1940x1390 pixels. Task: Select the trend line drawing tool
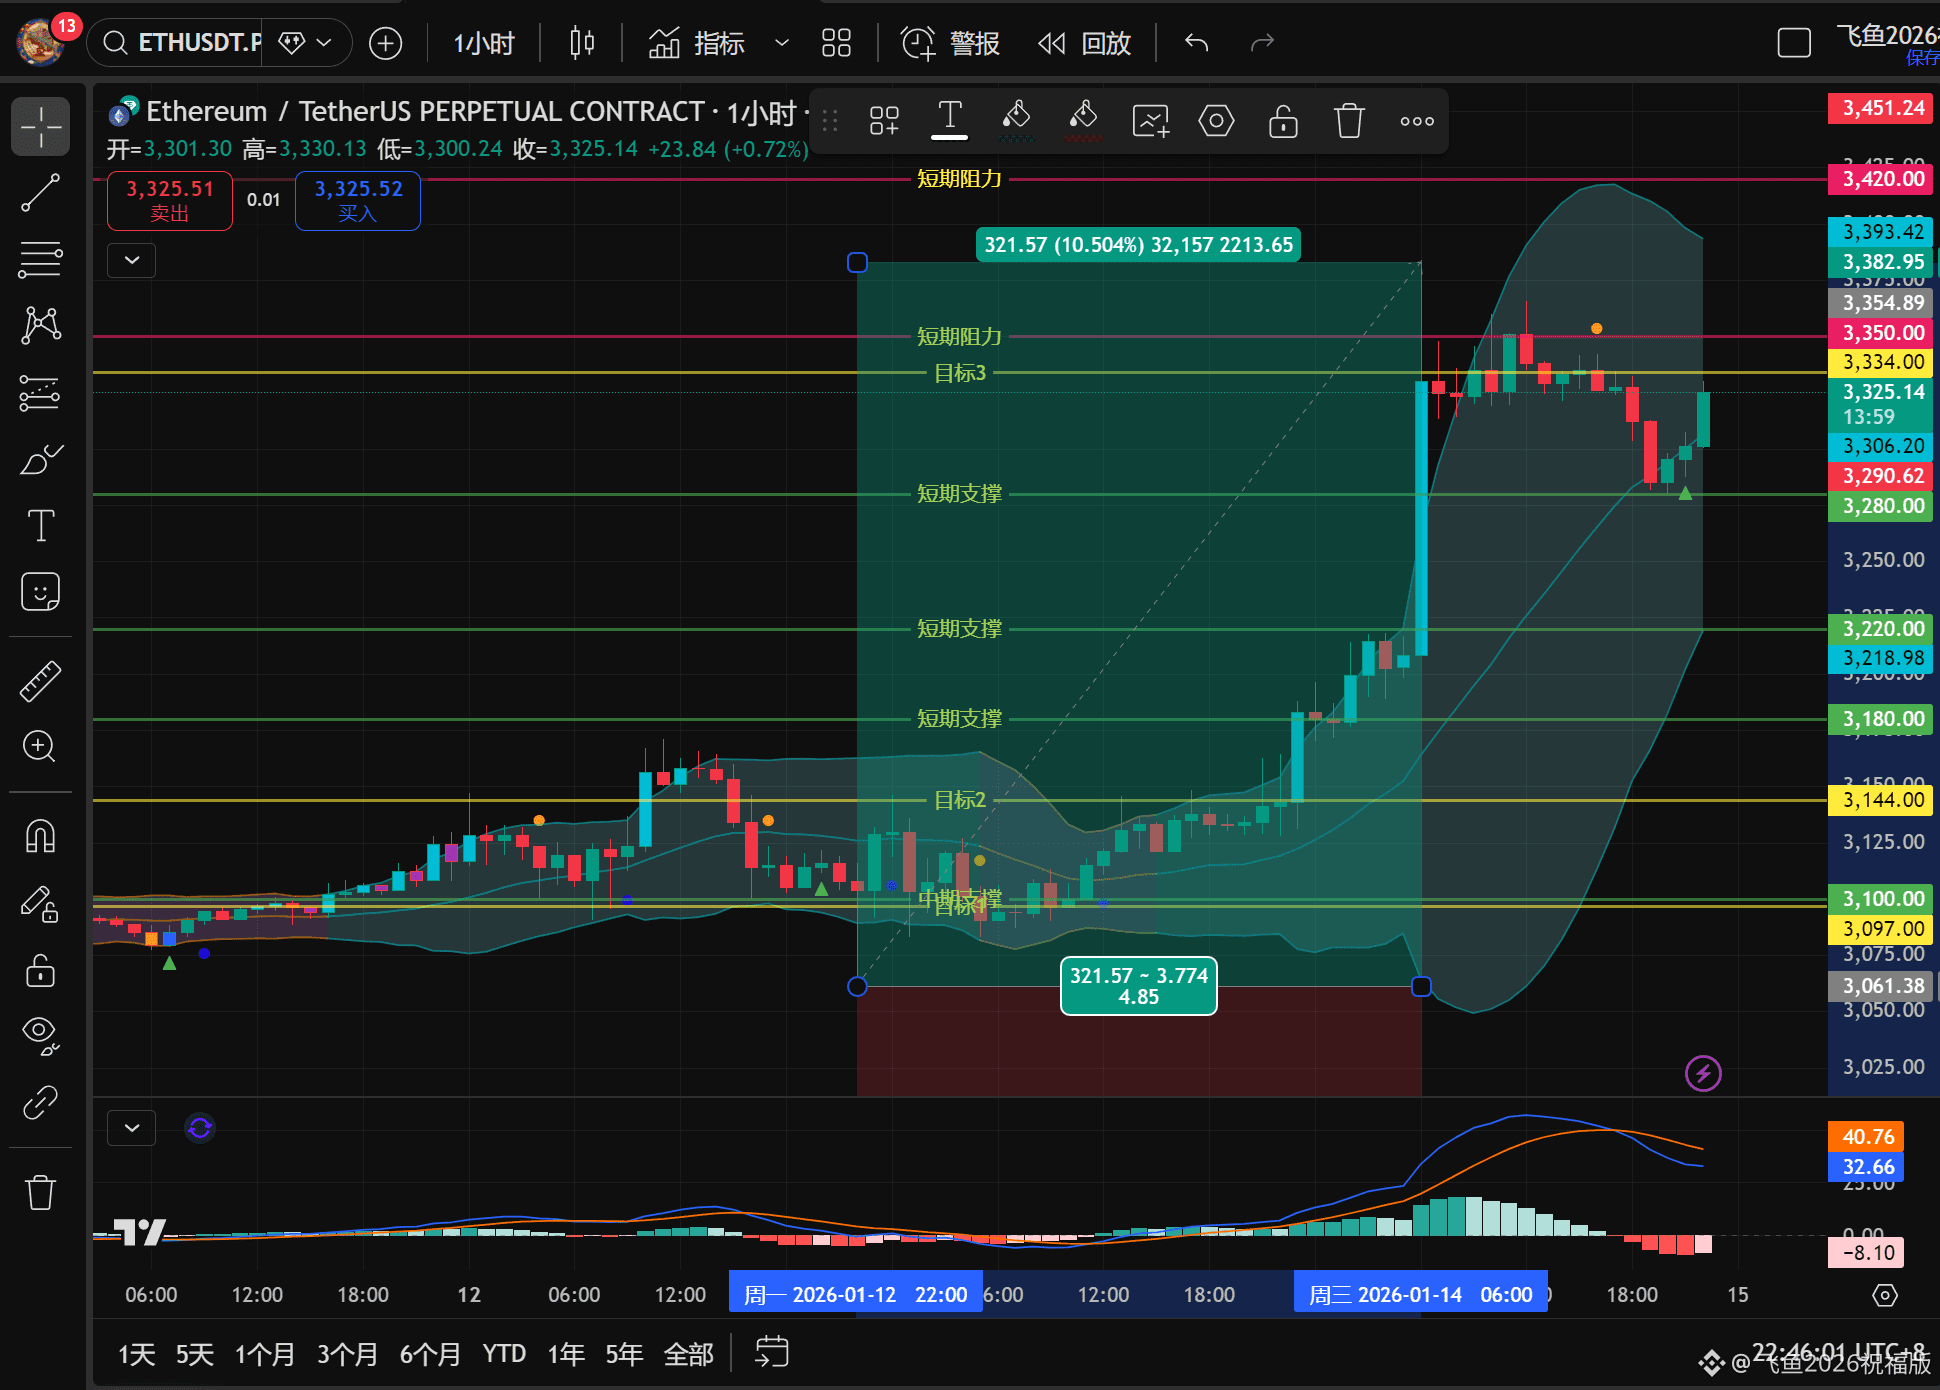(x=40, y=193)
